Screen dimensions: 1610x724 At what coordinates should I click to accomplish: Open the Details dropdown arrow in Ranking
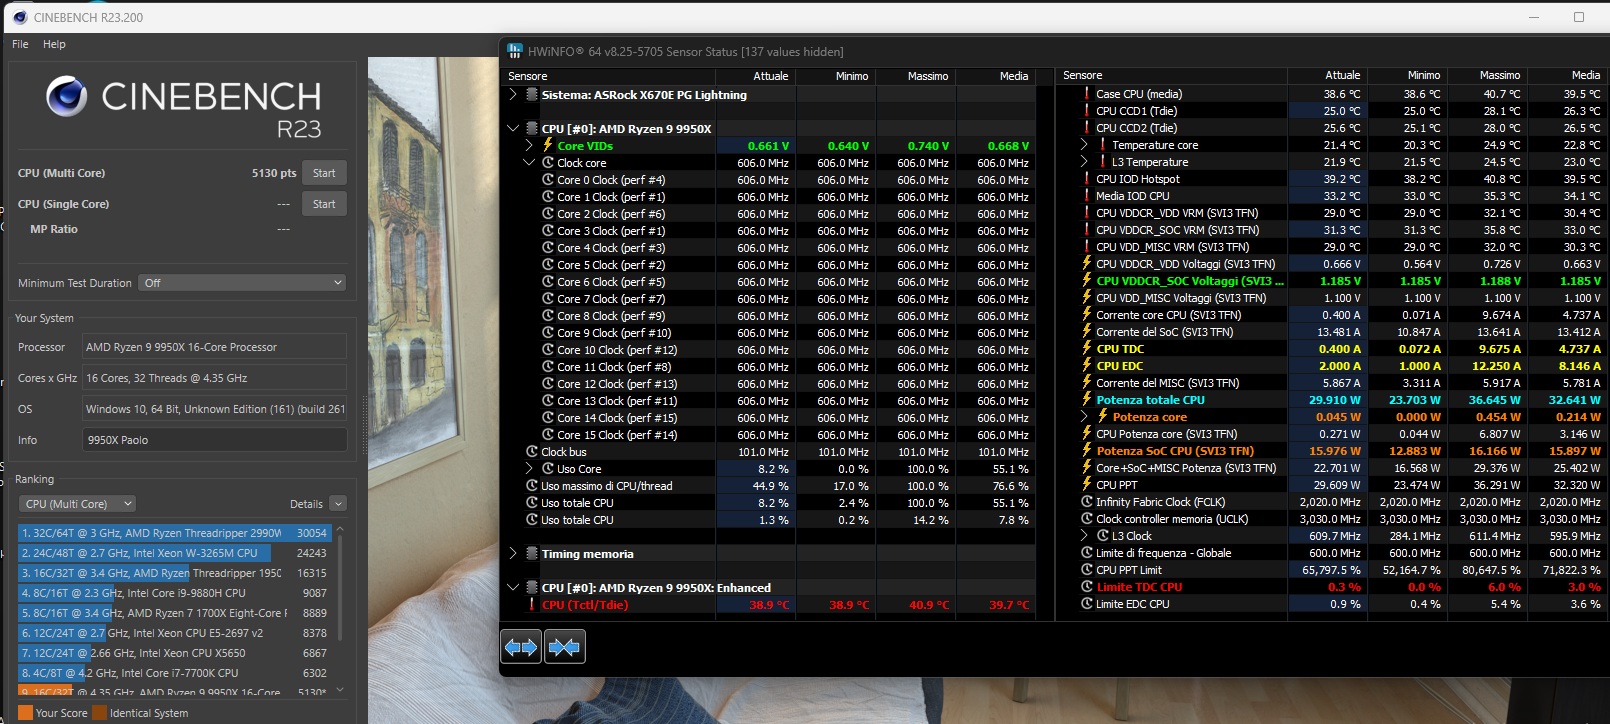pyautogui.click(x=338, y=504)
